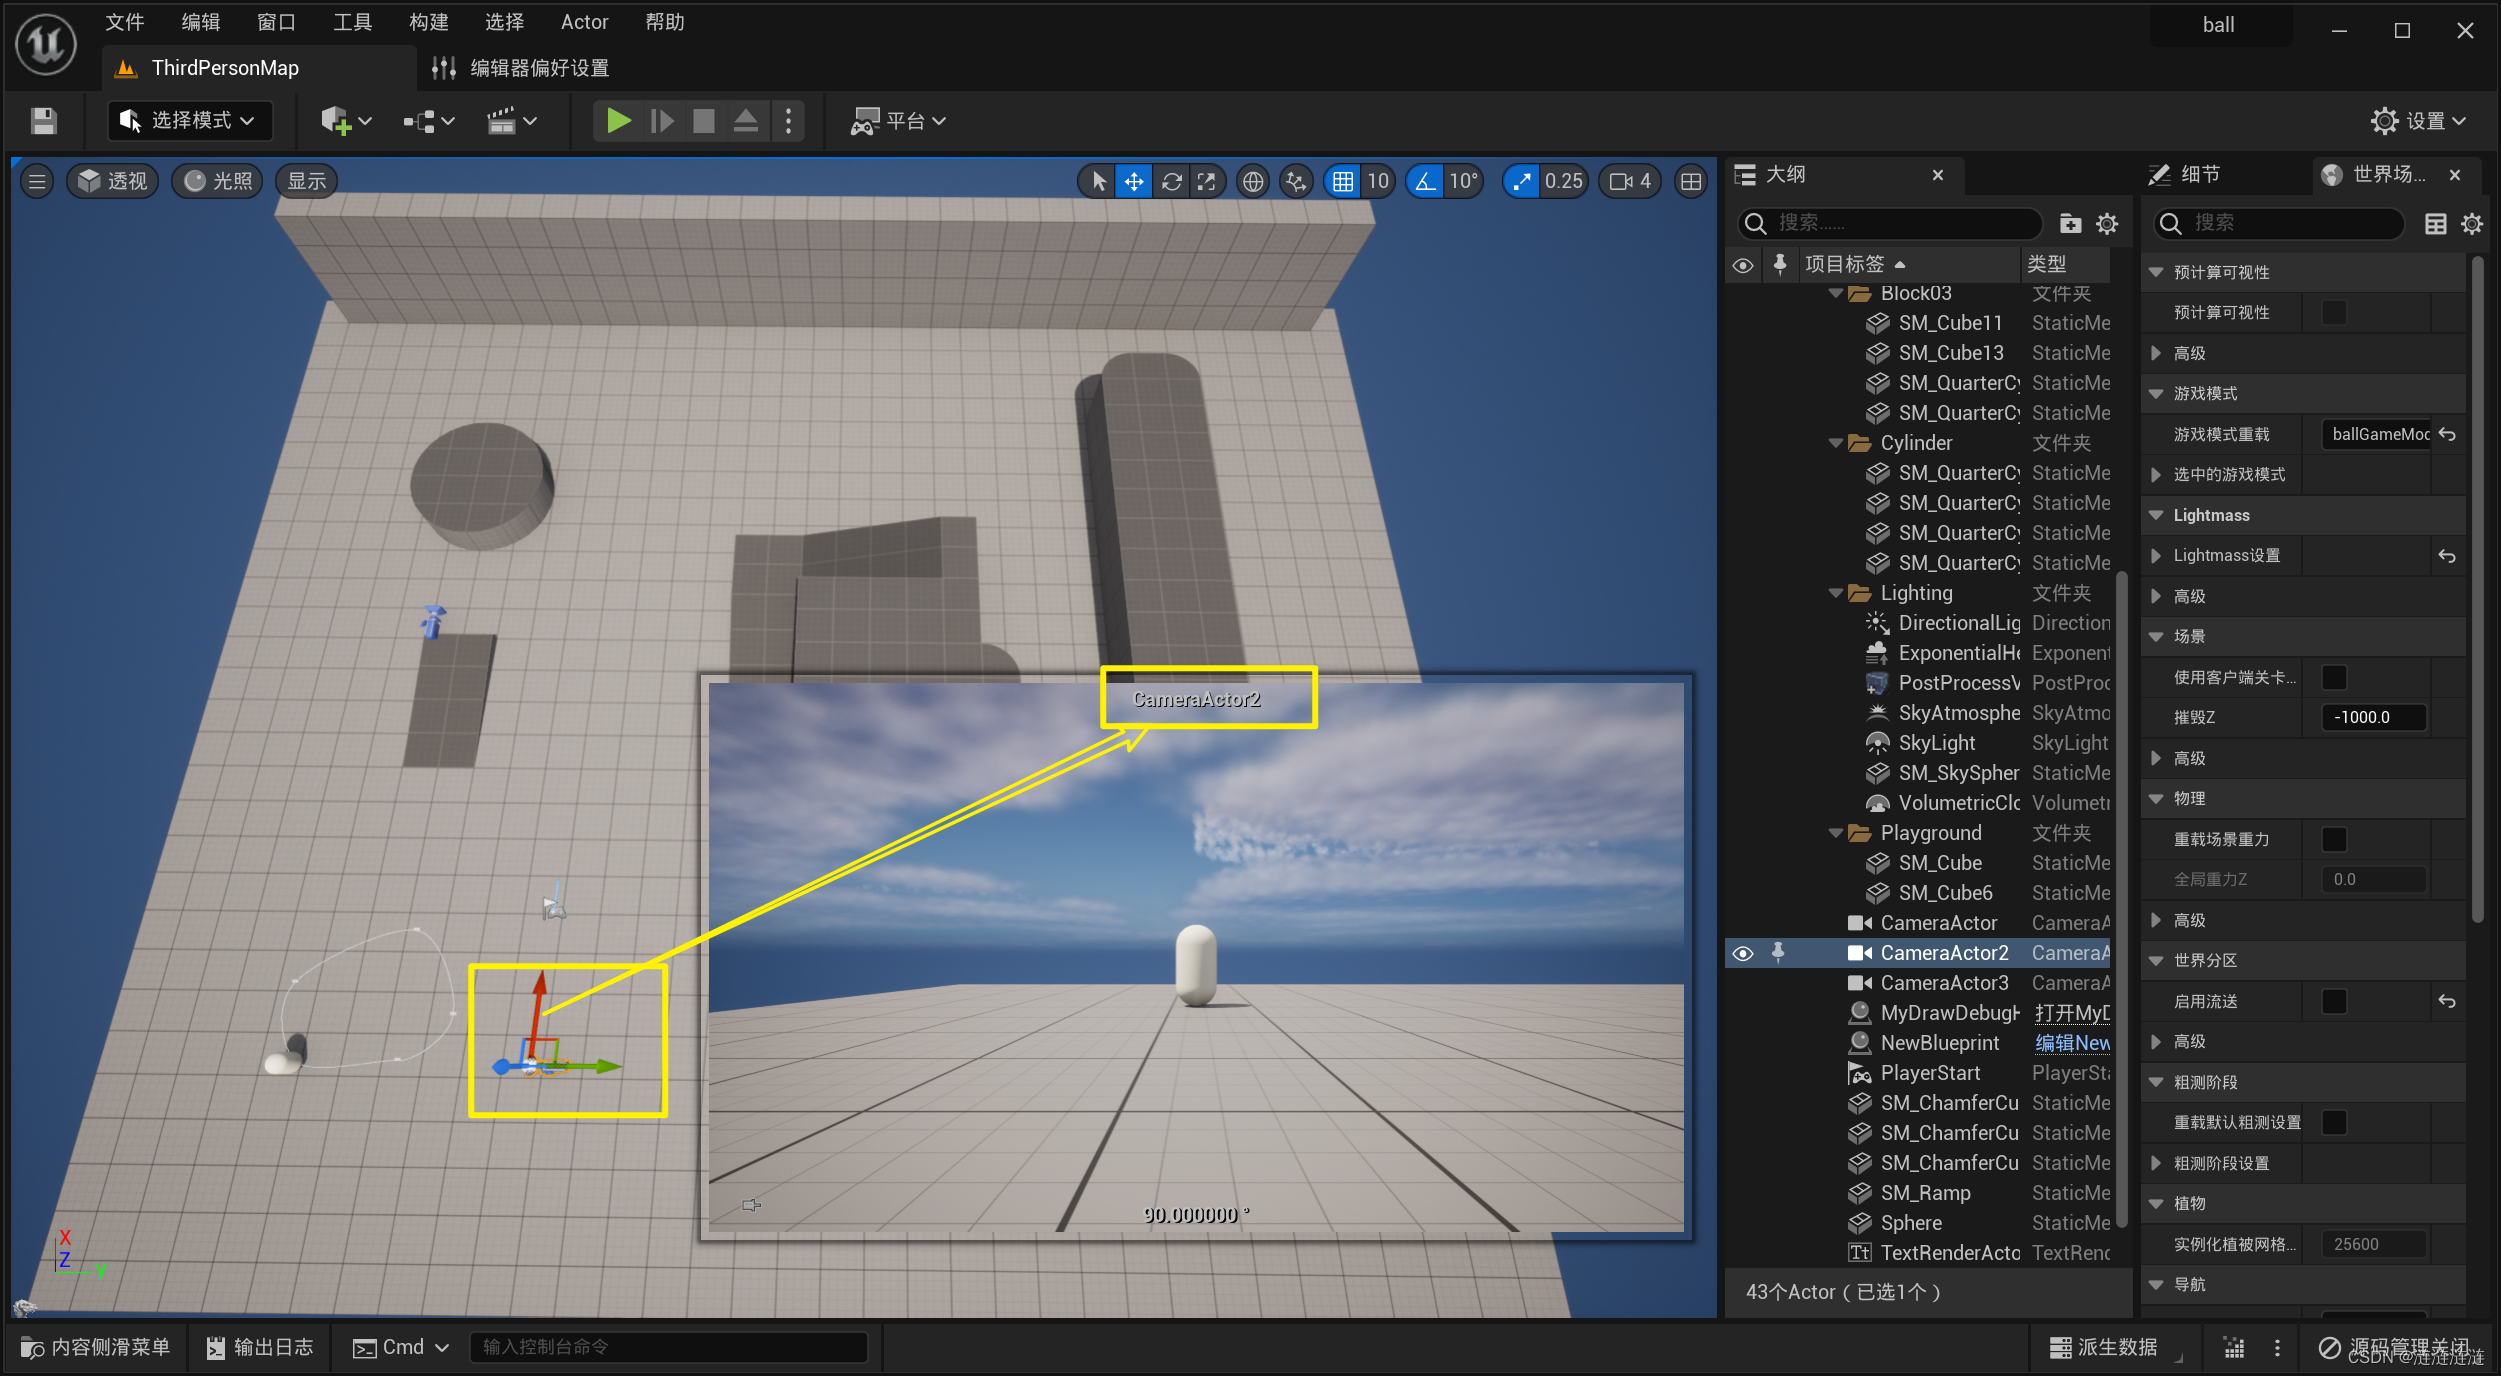2501x1376 pixels.
Task: Open the 工具 menu
Action: (x=352, y=22)
